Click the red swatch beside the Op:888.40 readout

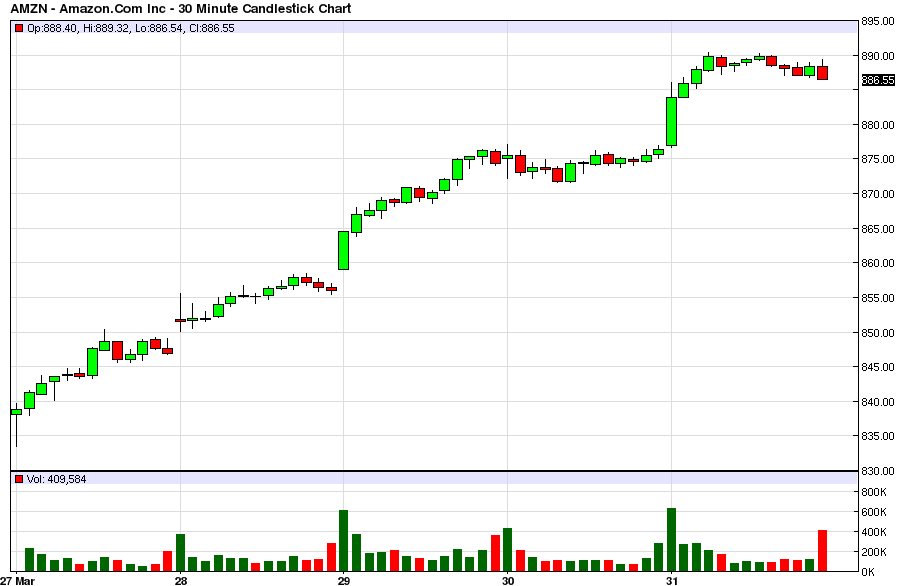click(19, 28)
